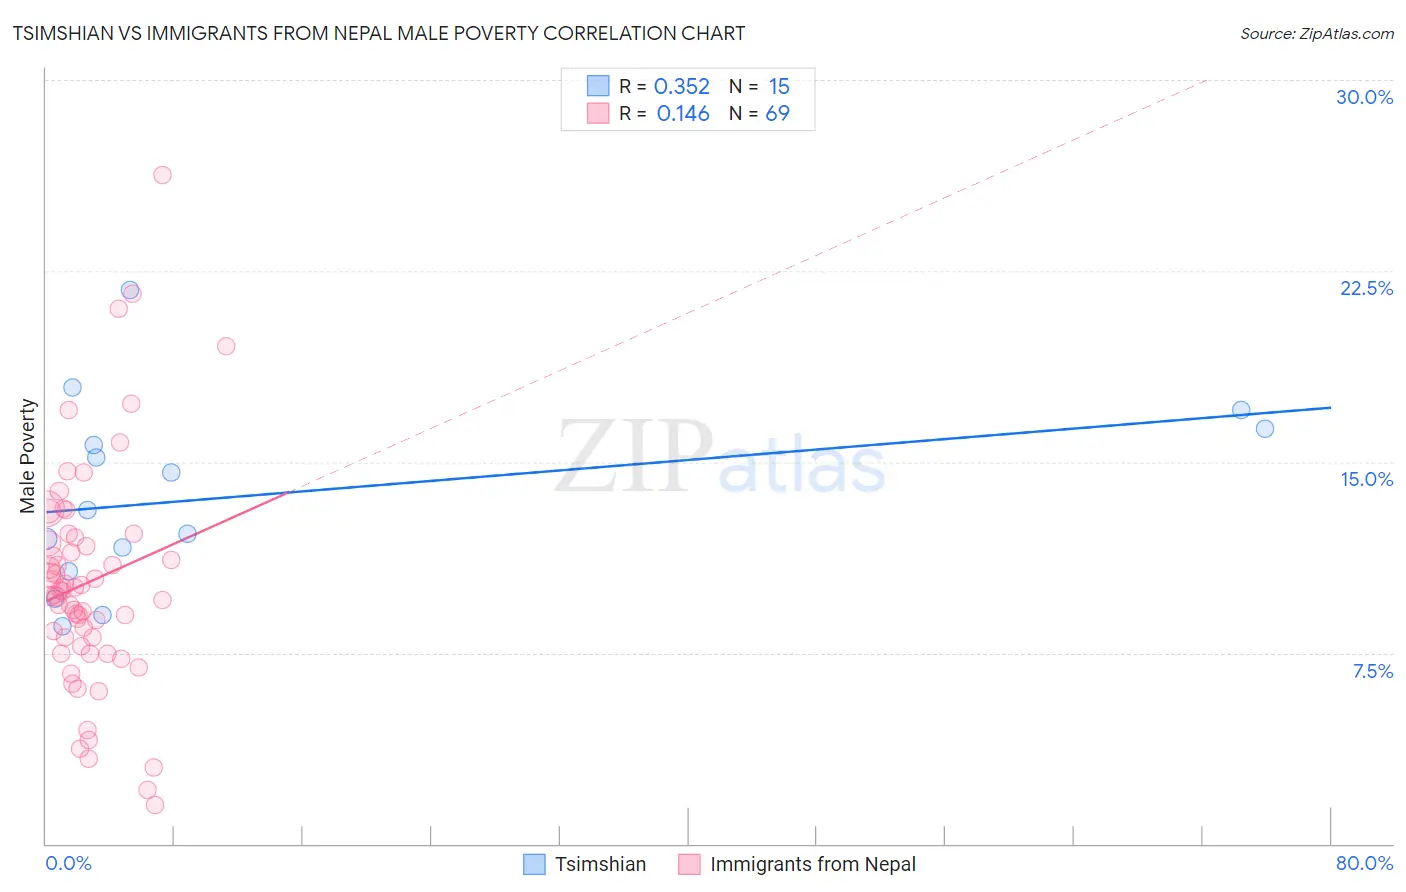The height and width of the screenshot is (892, 1406).
Task: Click the 80.0% x-axis label
Action: pos(1364,863)
